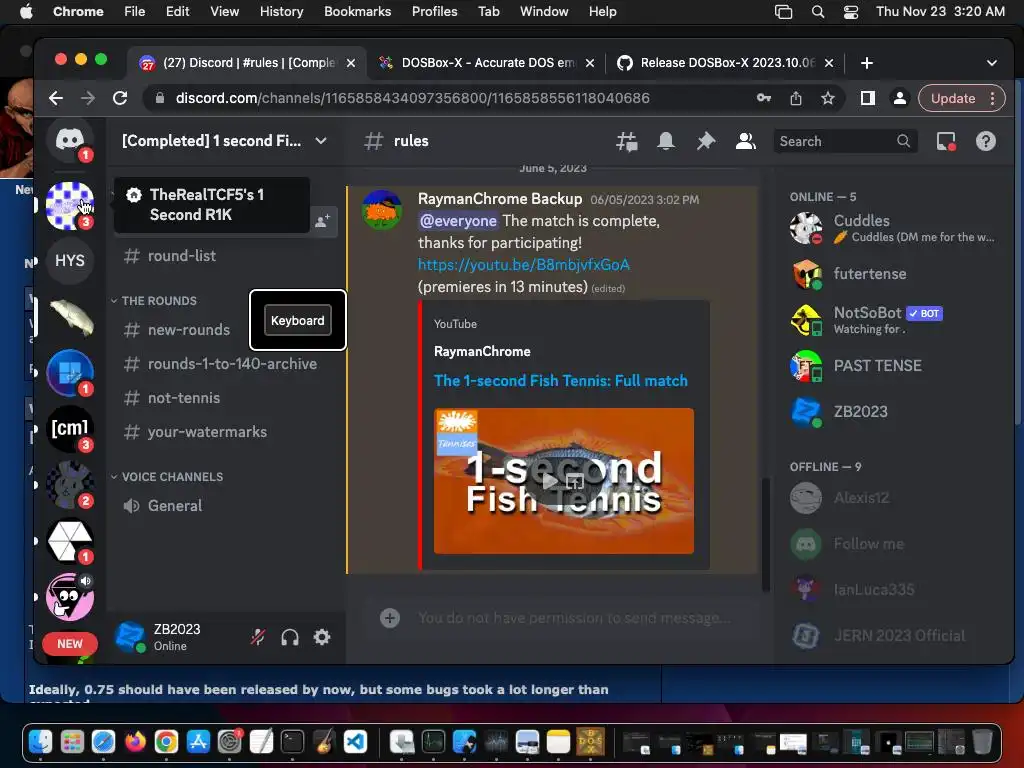Switch to Release DOSBox-X 2023.10.06 tab
1024x768 pixels.
point(726,63)
